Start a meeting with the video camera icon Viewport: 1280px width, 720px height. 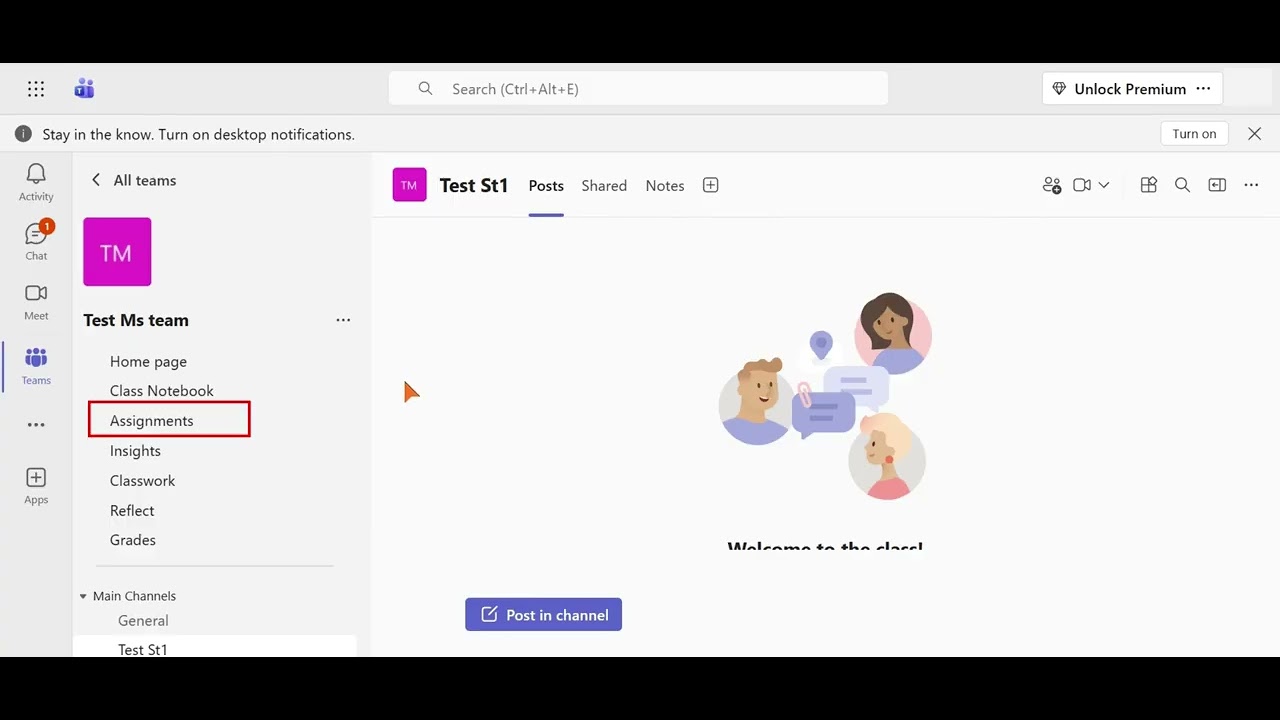coord(1081,185)
